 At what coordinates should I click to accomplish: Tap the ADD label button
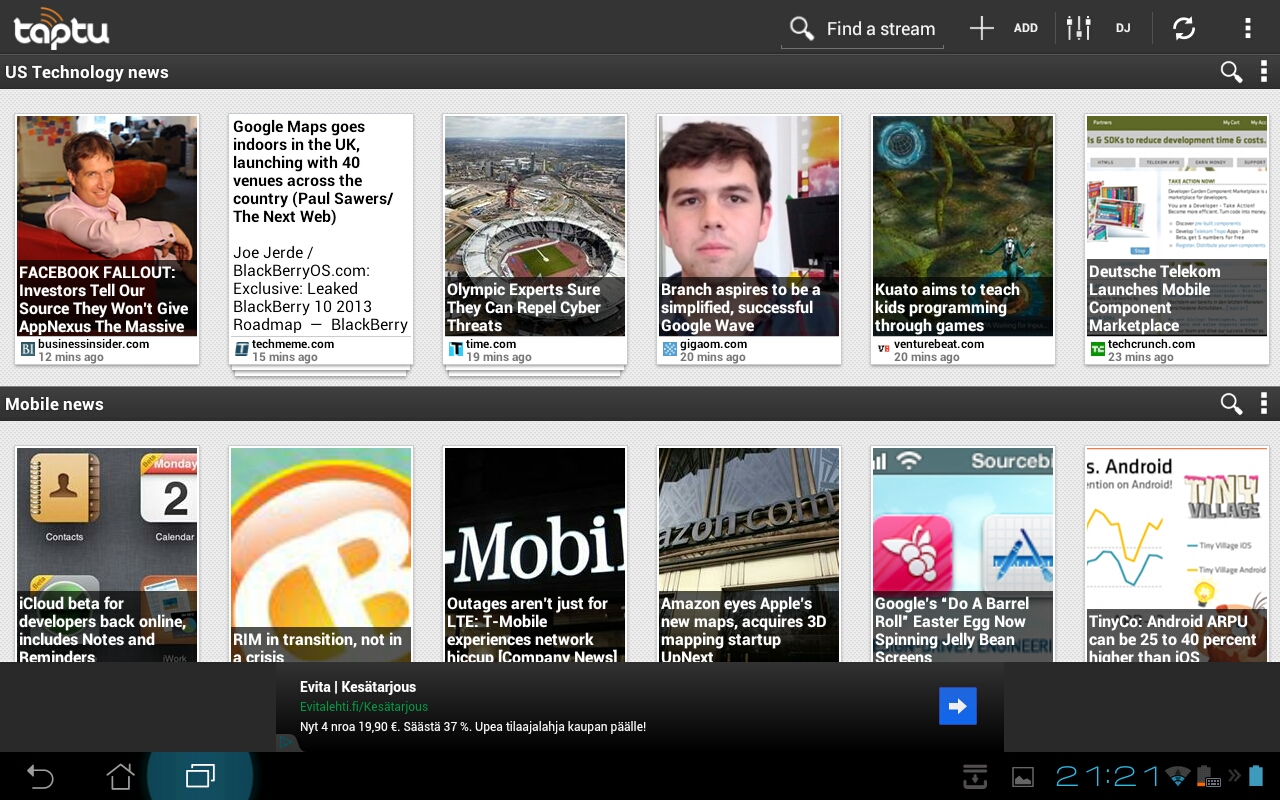click(1026, 28)
